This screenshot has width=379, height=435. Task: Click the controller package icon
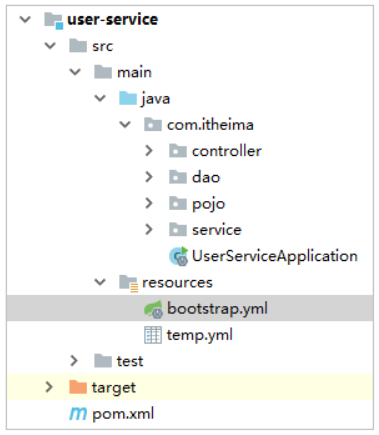178,151
